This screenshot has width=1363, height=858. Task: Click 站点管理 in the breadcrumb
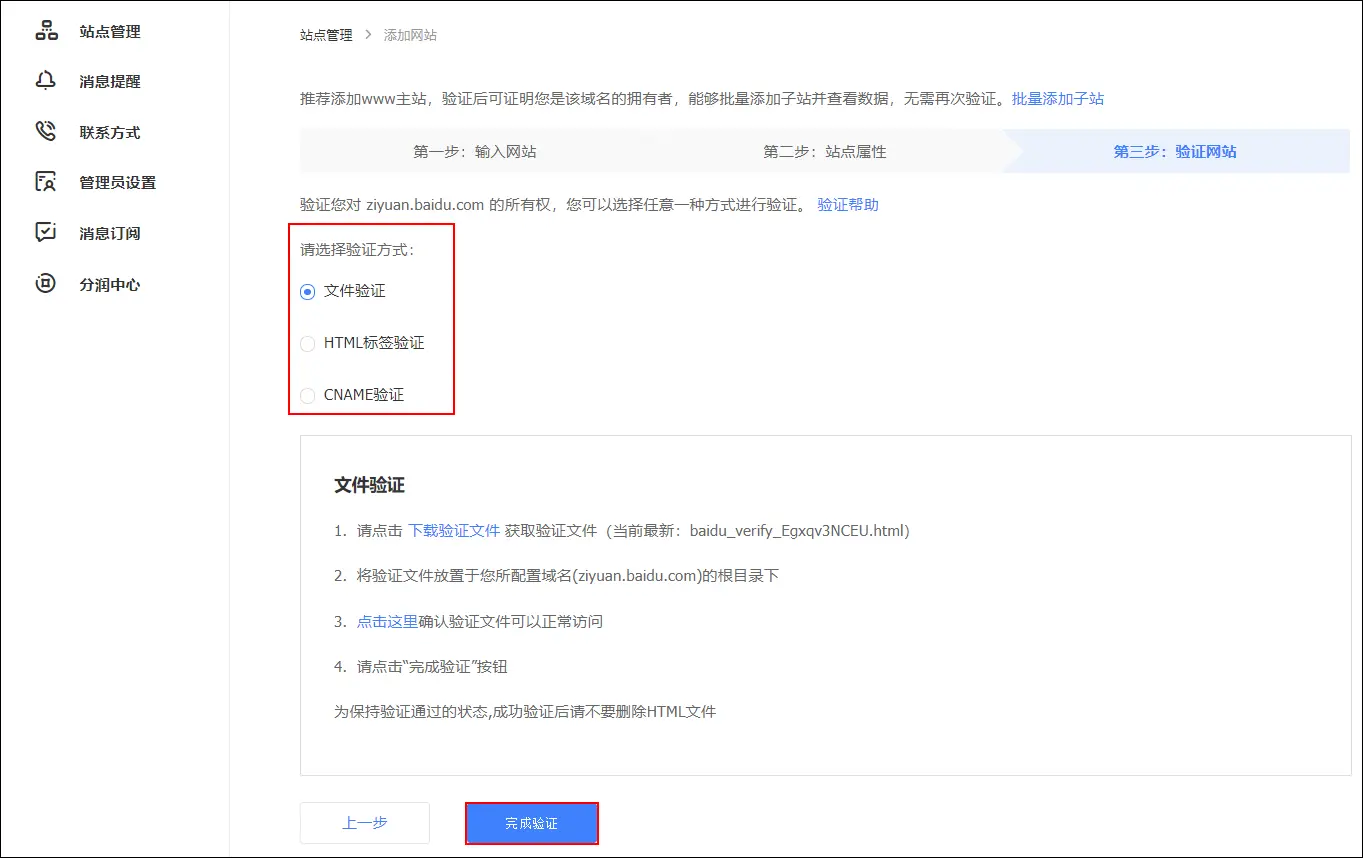pos(326,35)
